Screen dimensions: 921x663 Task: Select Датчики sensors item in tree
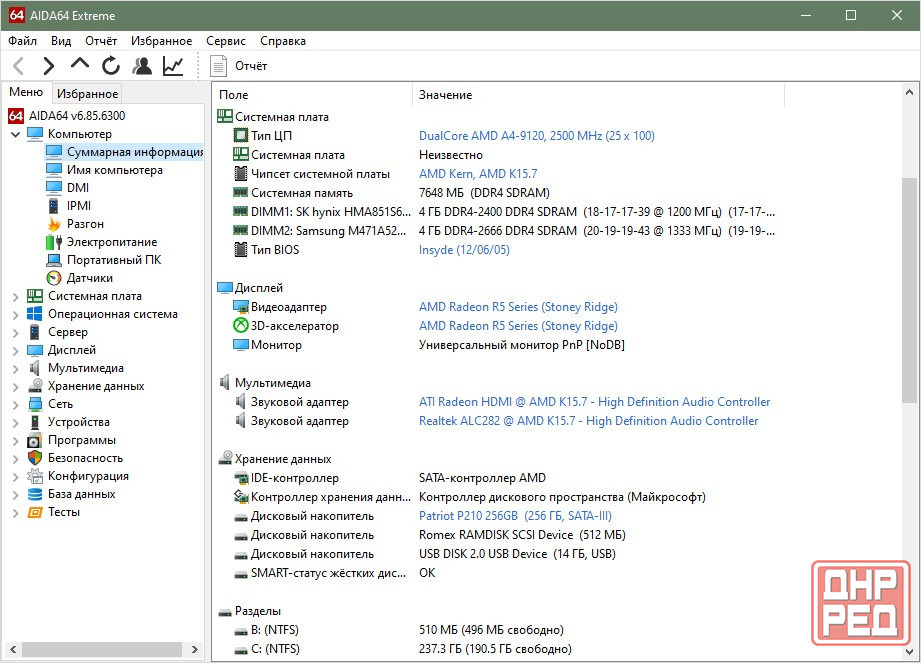click(89, 278)
